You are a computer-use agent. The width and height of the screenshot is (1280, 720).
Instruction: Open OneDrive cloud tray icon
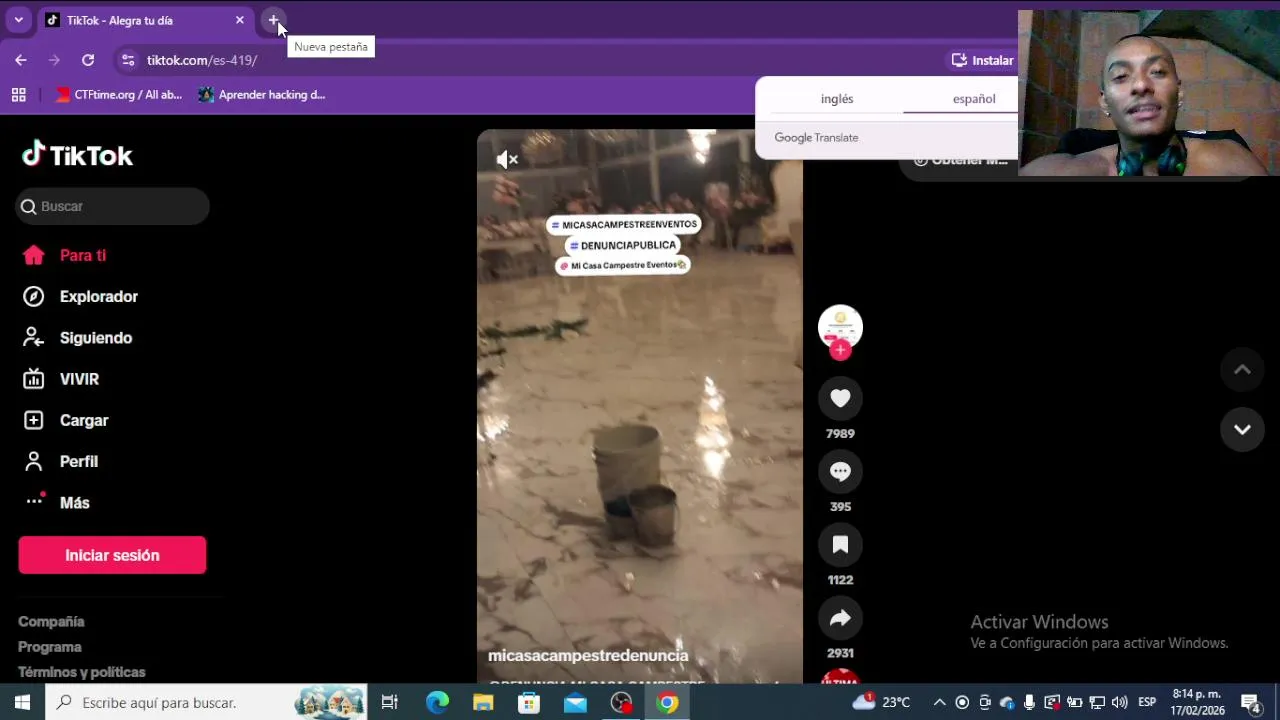[1007, 702]
